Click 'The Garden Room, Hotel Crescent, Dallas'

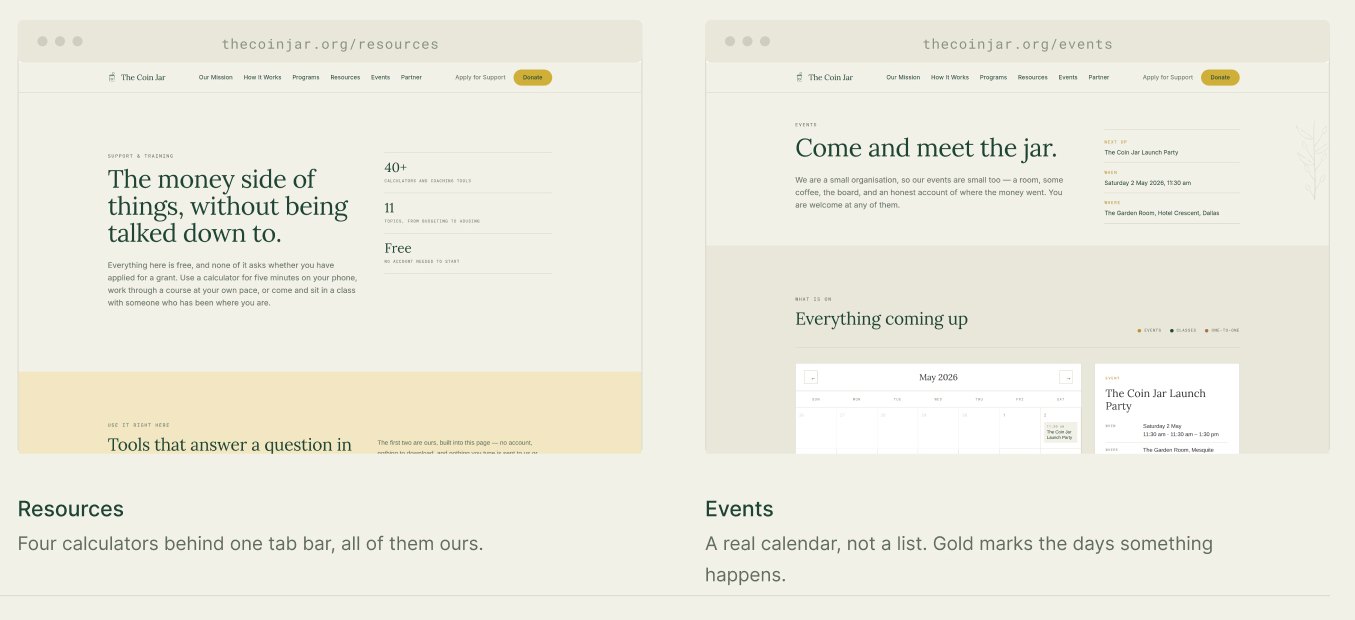click(x=1161, y=213)
